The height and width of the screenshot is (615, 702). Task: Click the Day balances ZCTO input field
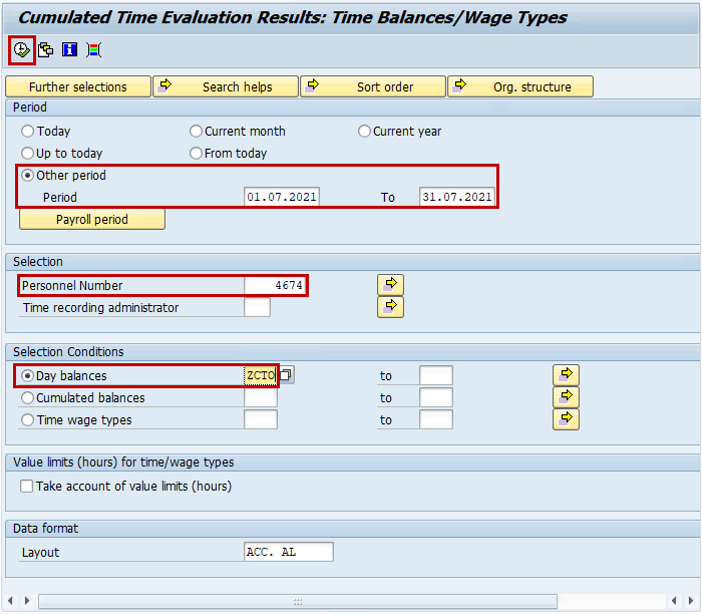click(261, 375)
